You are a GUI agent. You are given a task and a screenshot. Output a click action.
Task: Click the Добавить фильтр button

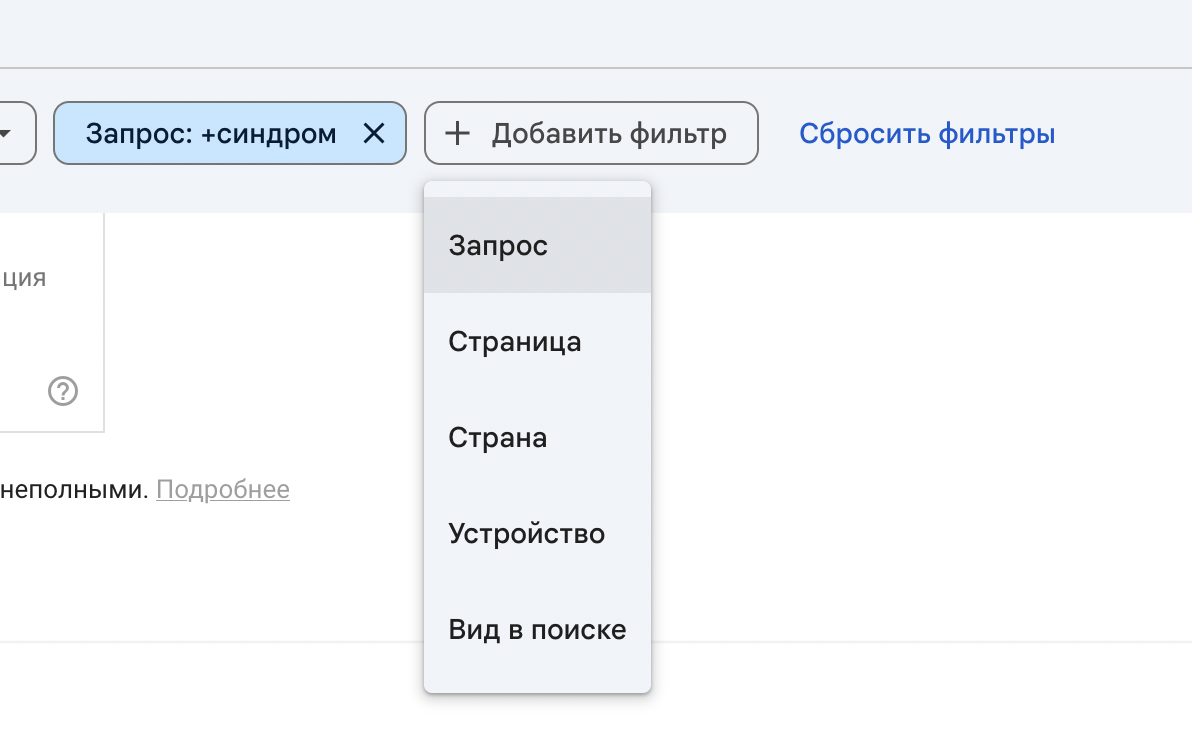coord(591,133)
